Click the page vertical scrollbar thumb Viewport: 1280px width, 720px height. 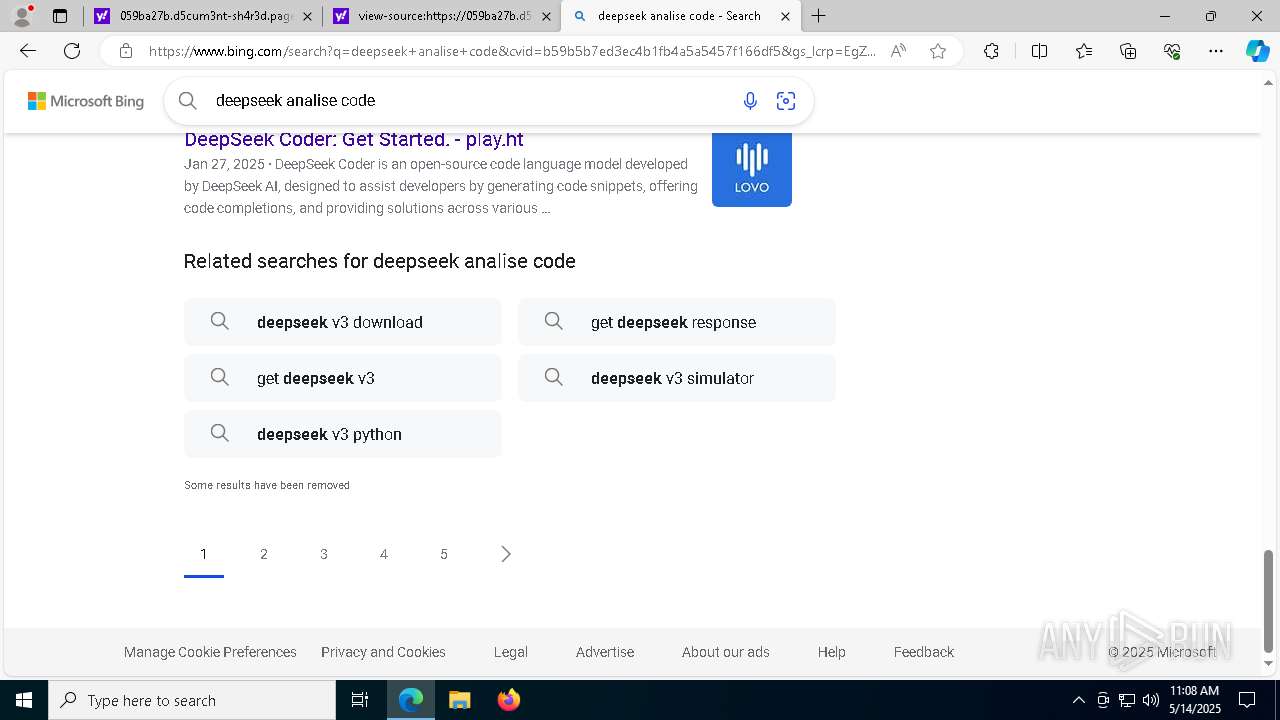coord(1269,600)
